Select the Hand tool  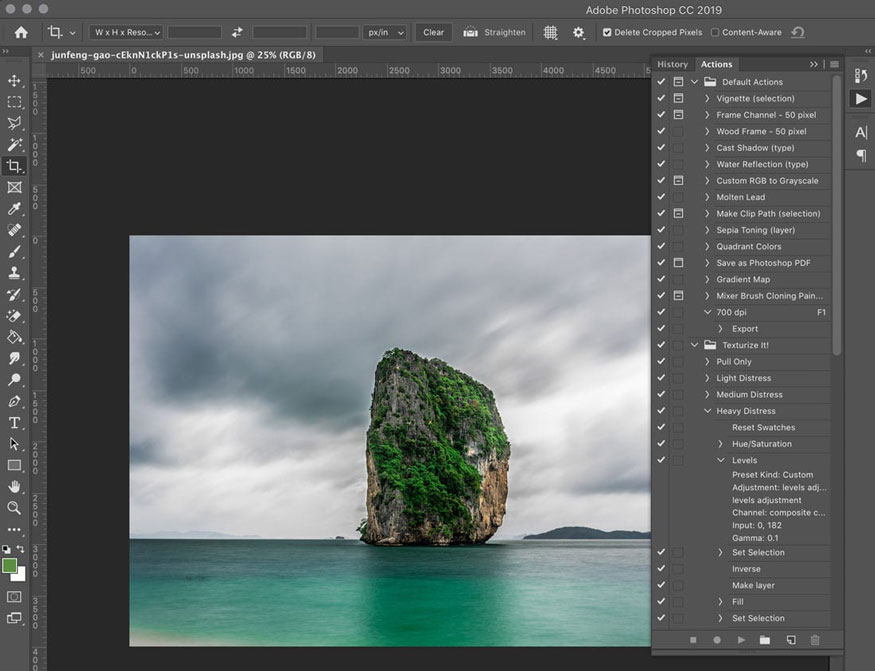point(14,486)
